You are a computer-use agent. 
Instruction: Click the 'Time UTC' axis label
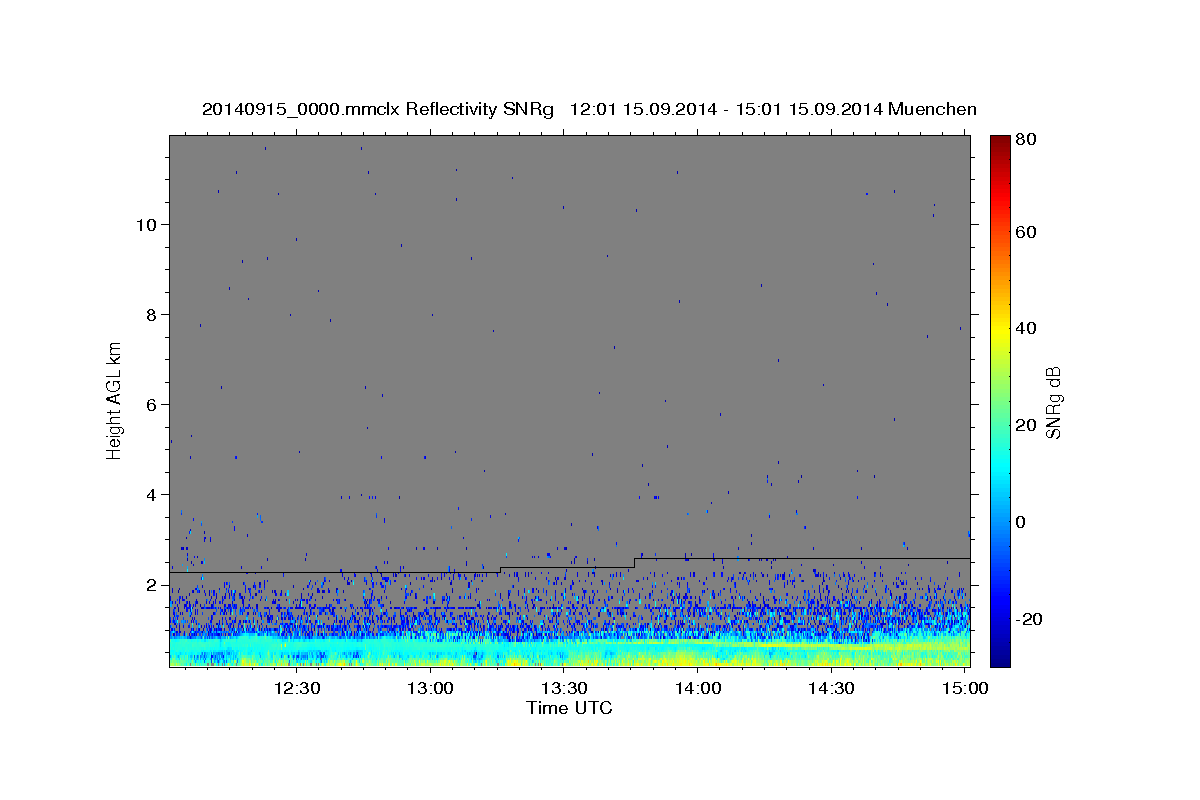click(x=569, y=708)
